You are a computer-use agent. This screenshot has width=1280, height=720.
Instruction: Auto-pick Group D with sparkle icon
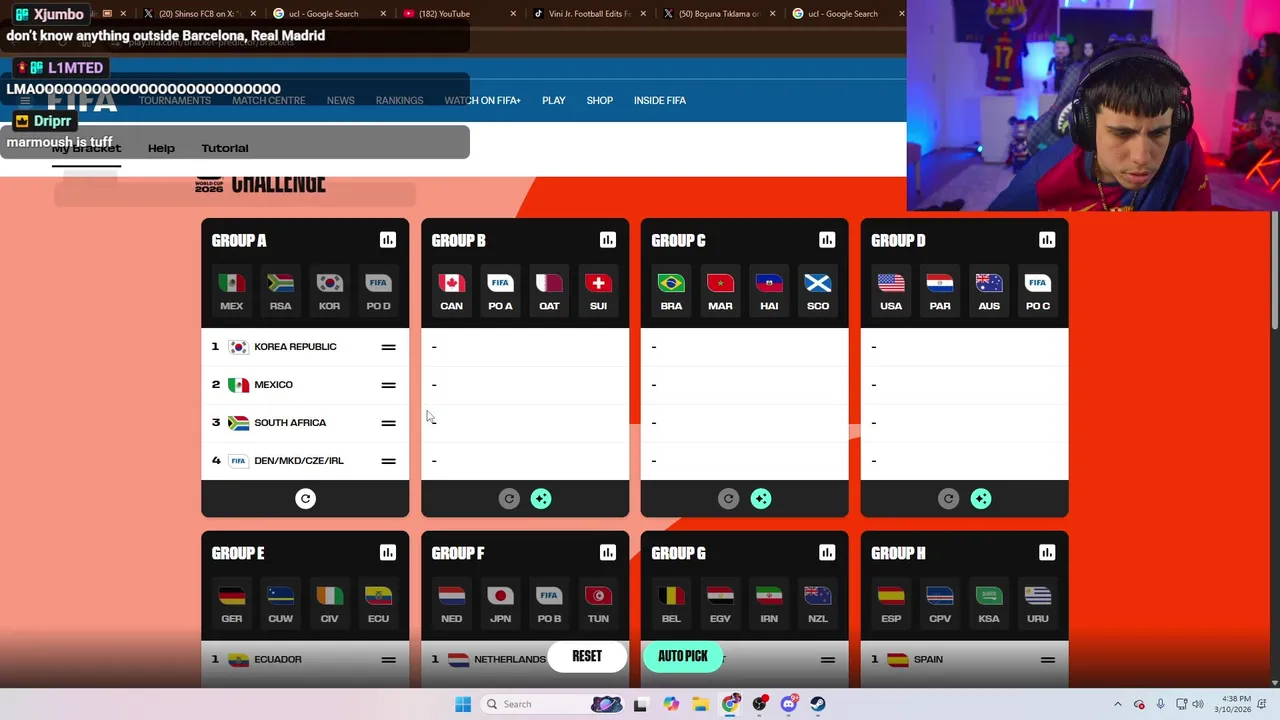click(981, 498)
